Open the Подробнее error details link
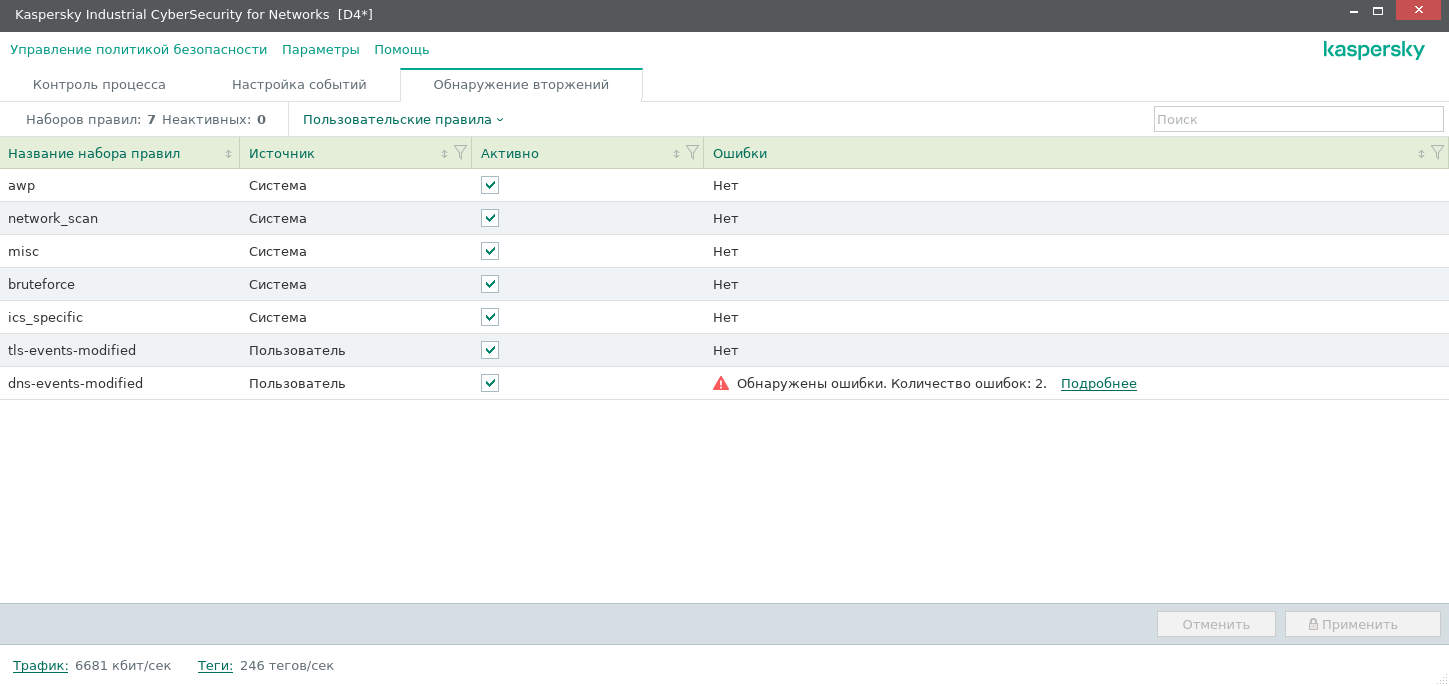This screenshot has width=1449, height=686. [1098, 383]
